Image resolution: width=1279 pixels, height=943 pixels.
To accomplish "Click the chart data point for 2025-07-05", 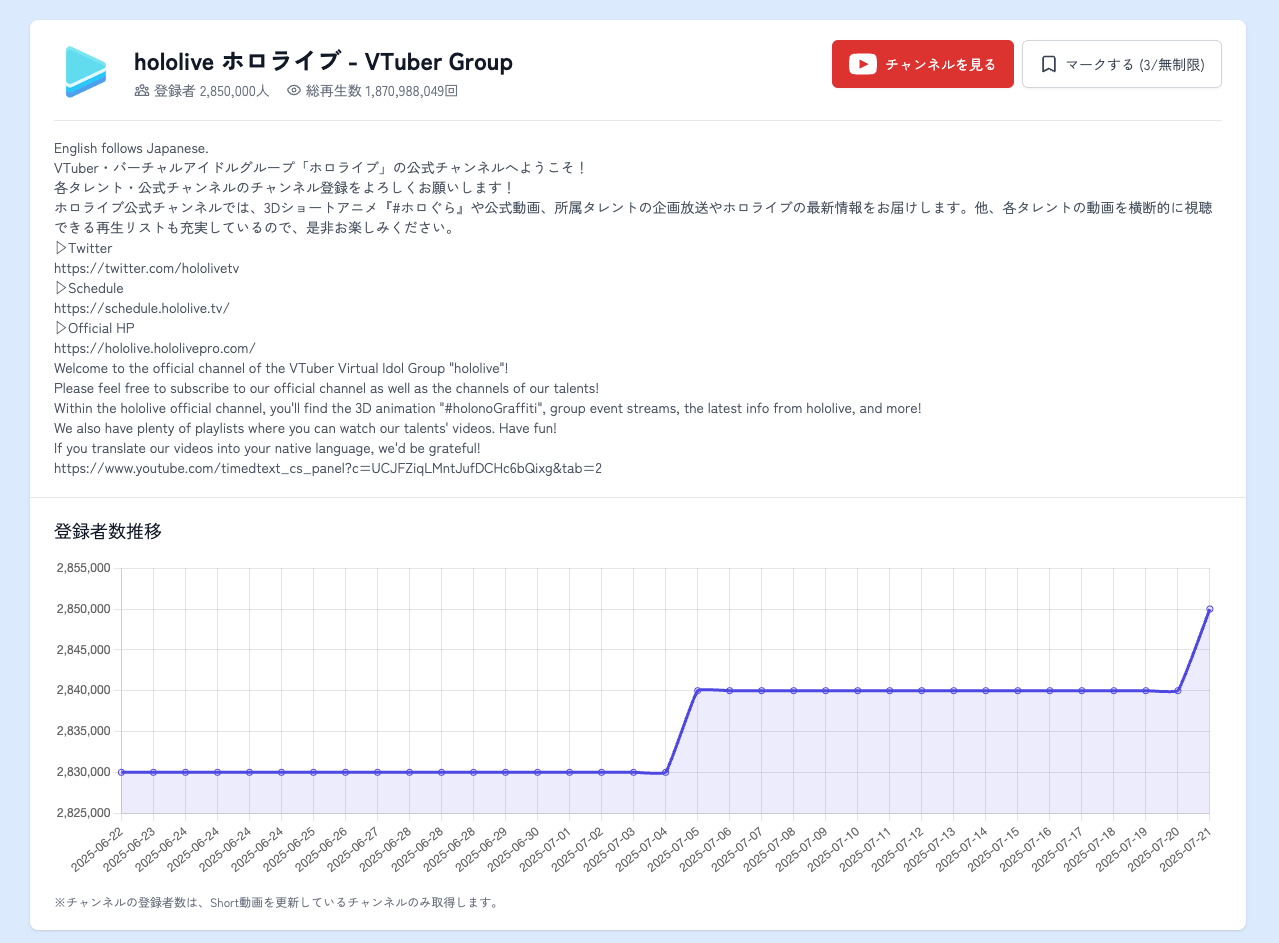I will (698, 690).
